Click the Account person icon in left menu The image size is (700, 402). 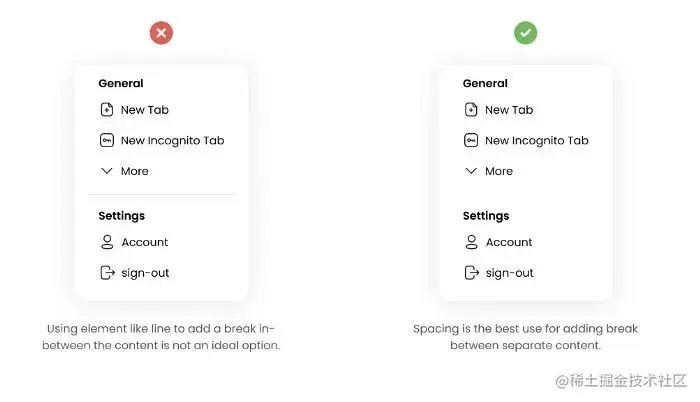tap(107, 242)
